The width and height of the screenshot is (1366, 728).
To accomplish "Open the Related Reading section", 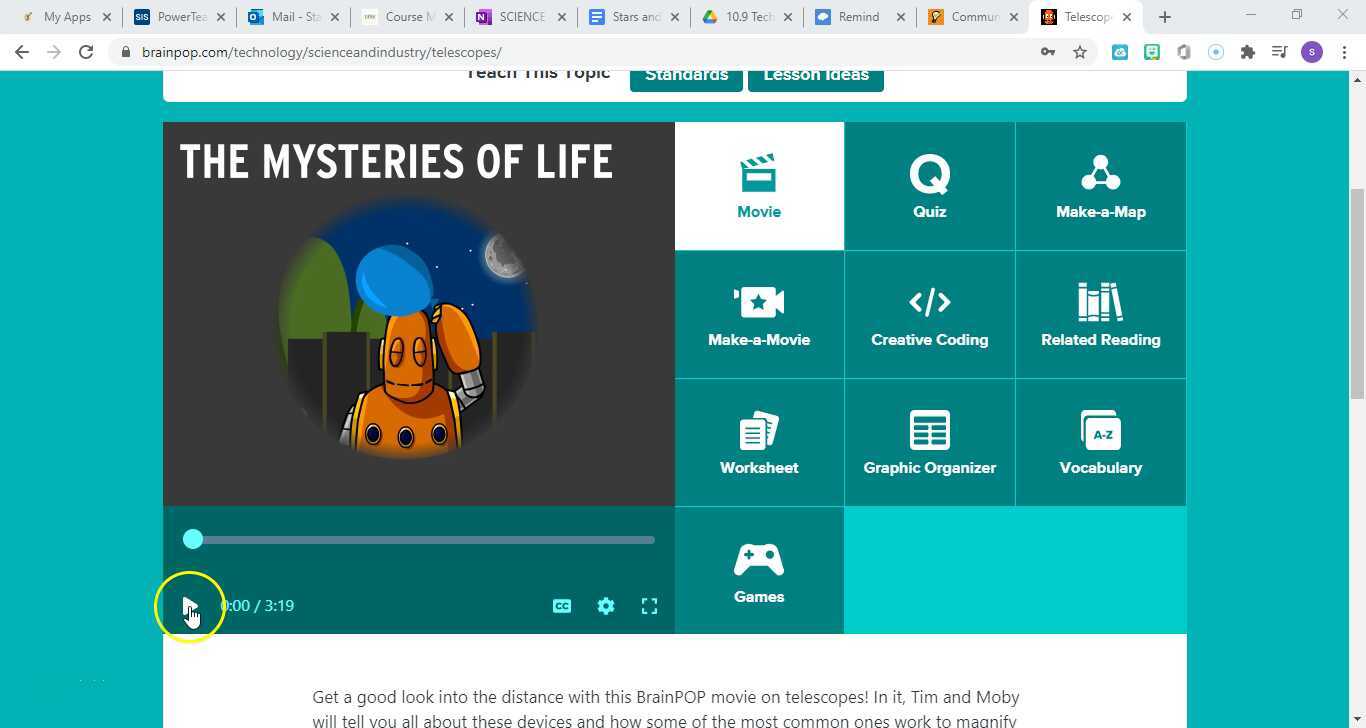I will tap(1100, 313).
